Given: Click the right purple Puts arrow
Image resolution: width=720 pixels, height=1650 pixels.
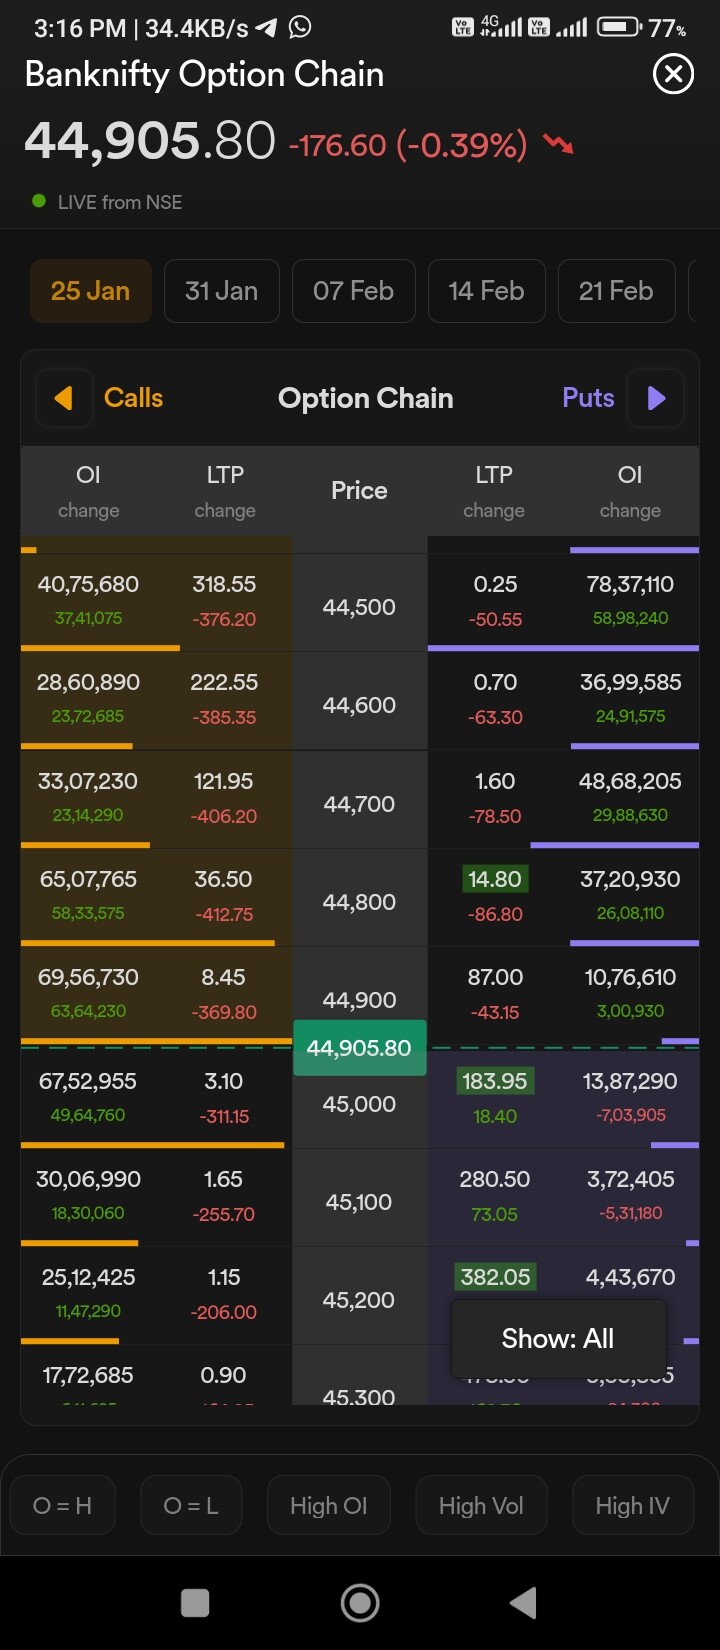Looking at the screenshot, I should (656, 398).
